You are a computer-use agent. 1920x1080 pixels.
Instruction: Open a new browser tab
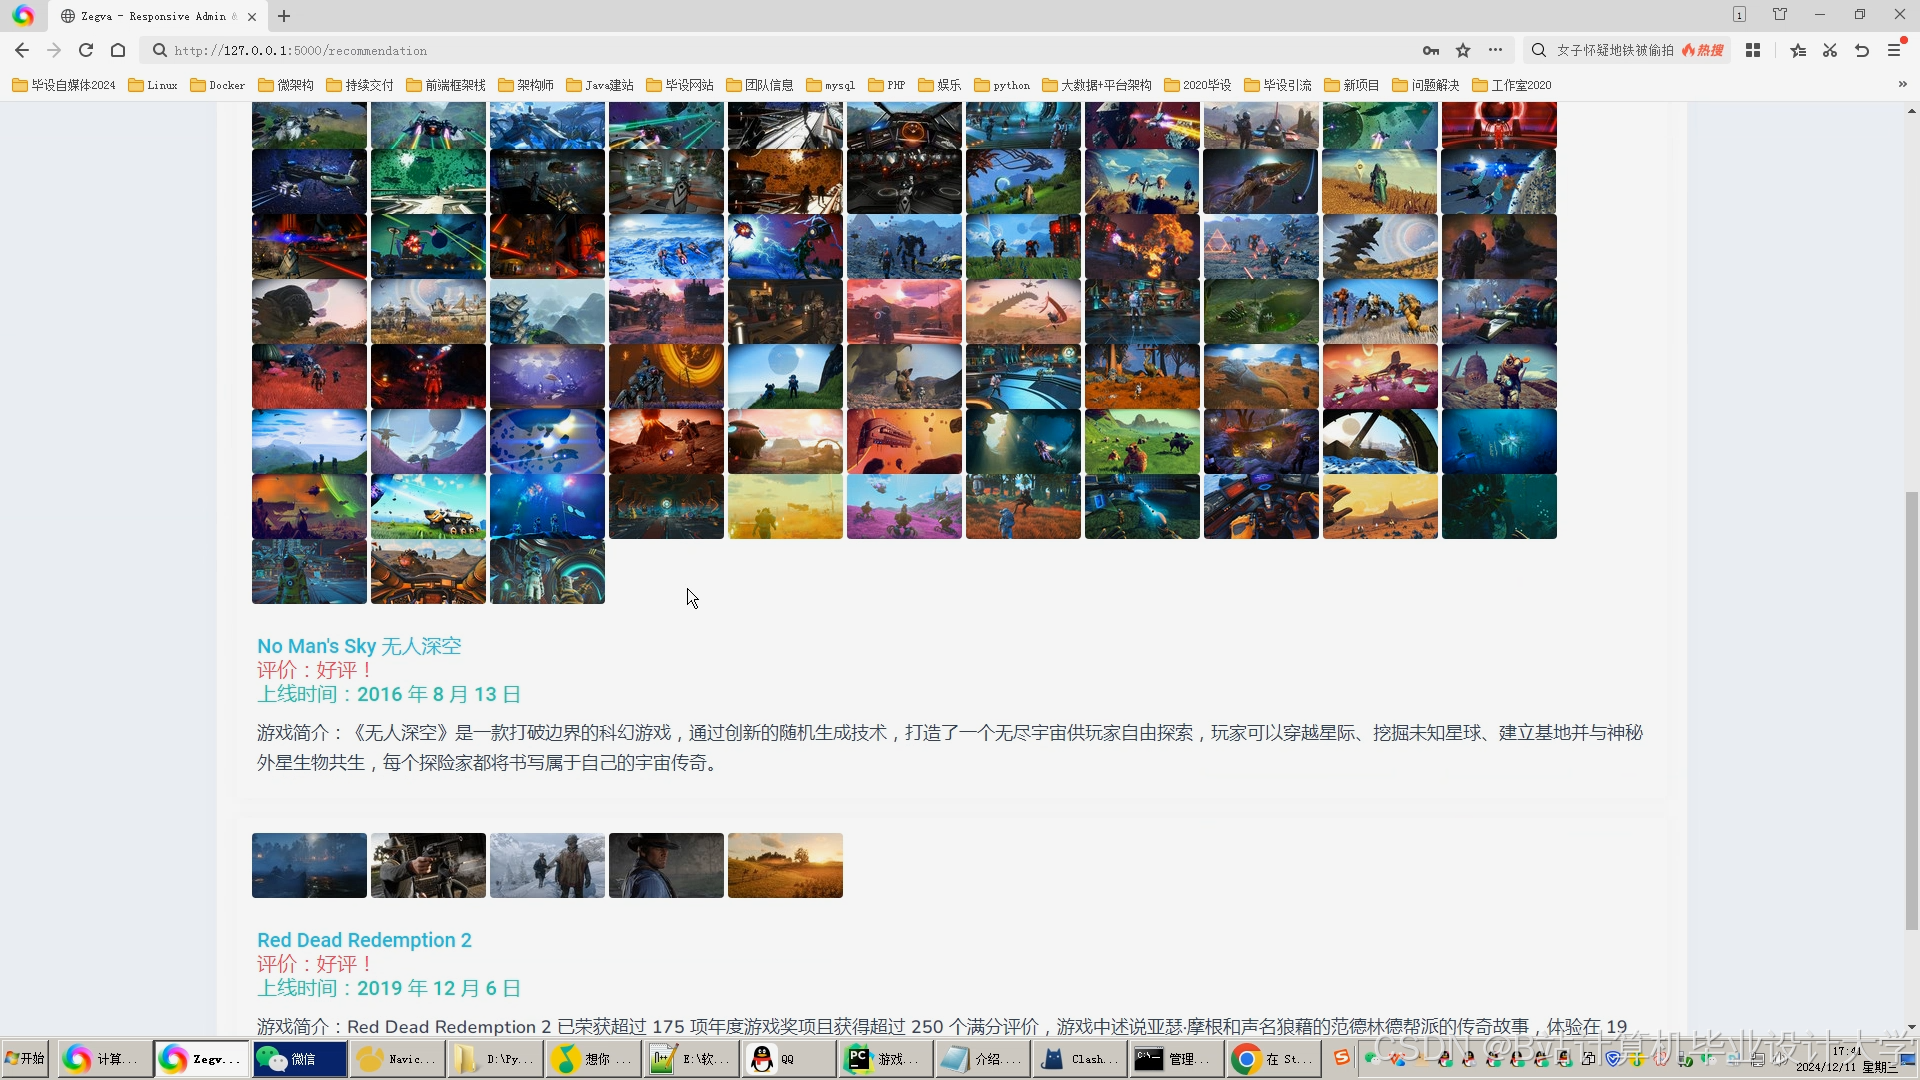click(284, 16)
